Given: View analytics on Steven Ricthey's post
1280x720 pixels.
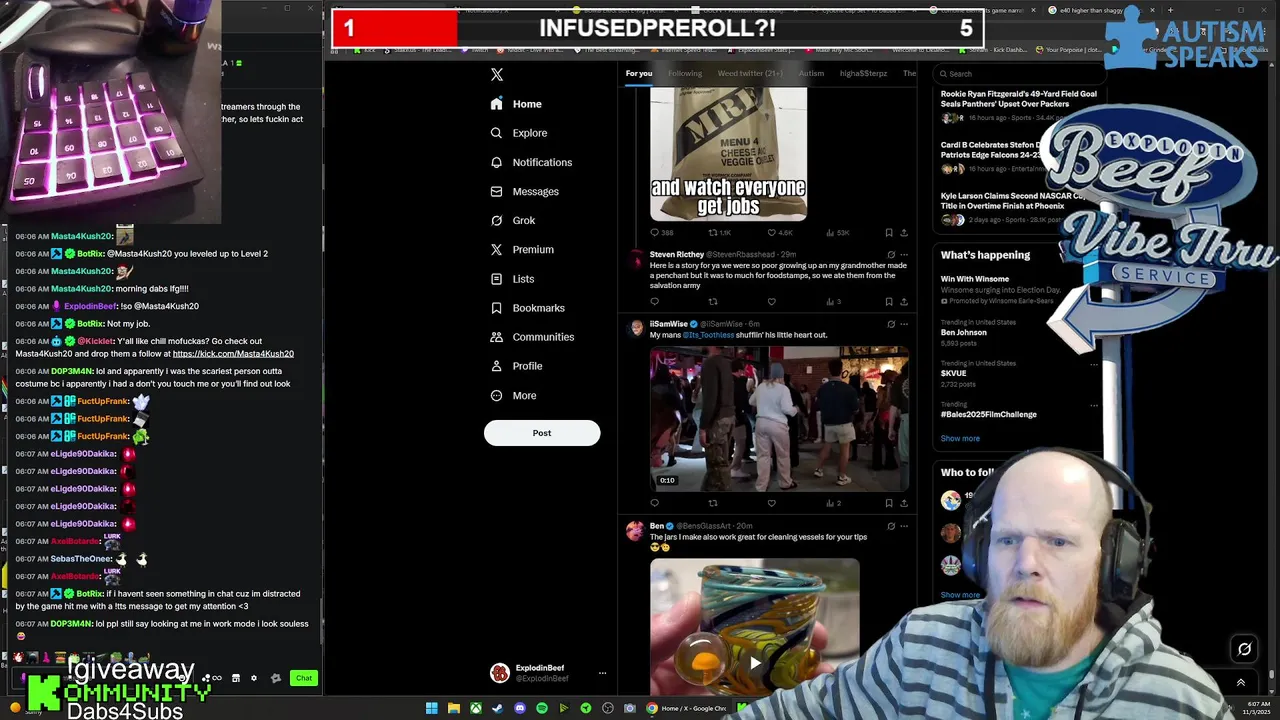Looking at the screenshot, I should tap(833, 301).
